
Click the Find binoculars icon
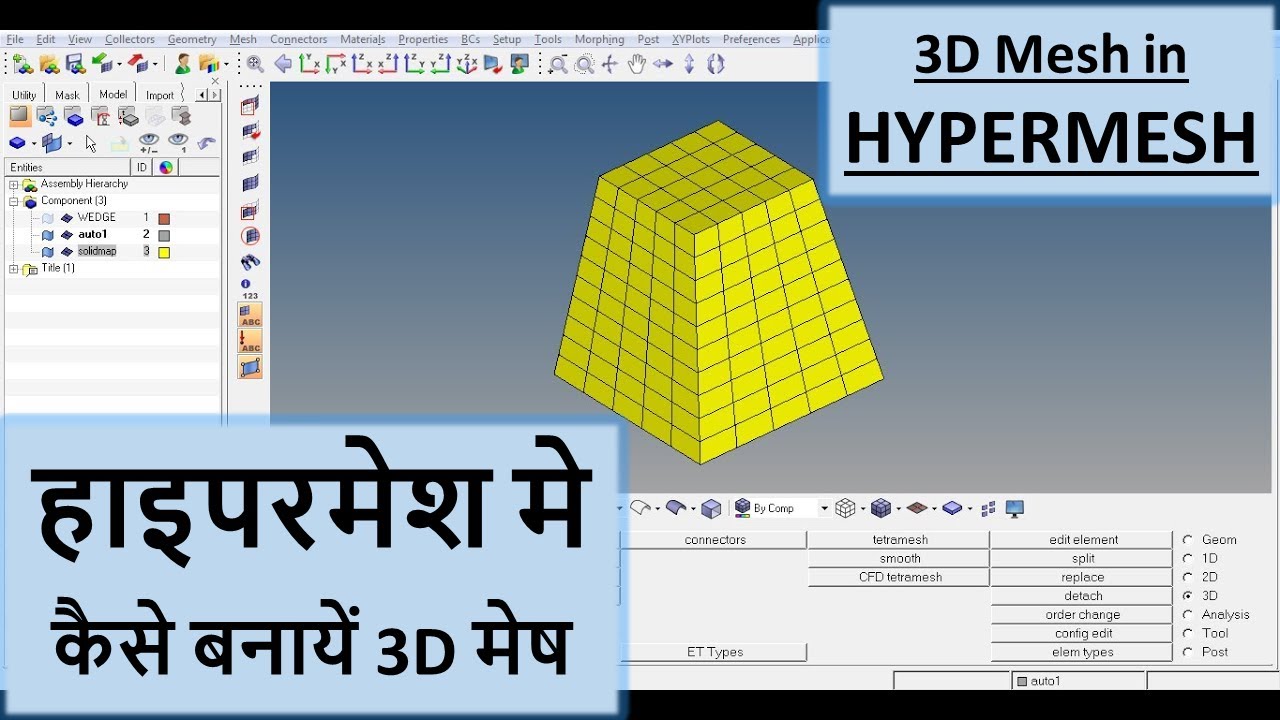250,262
